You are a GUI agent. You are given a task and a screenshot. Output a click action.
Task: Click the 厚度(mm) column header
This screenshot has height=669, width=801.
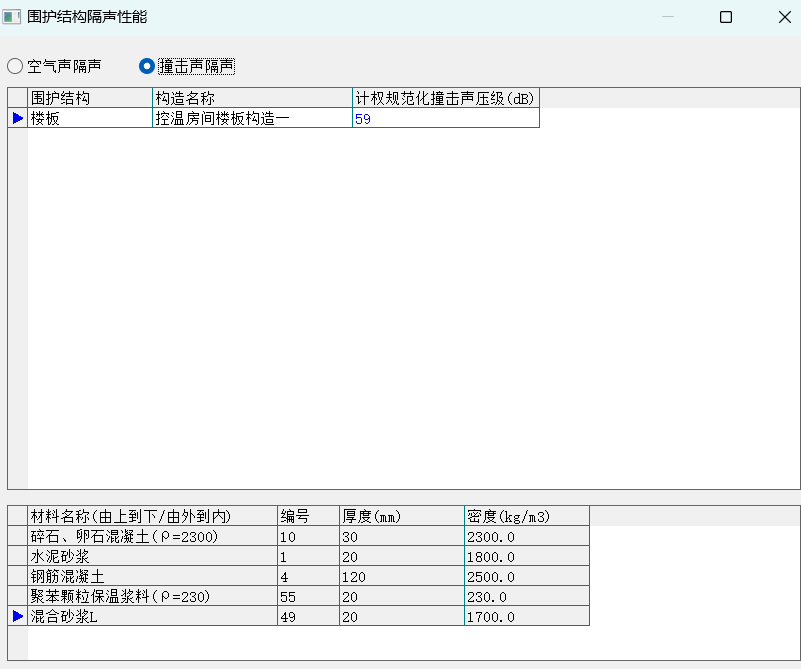pyautogui.click(x=401, y=516)
